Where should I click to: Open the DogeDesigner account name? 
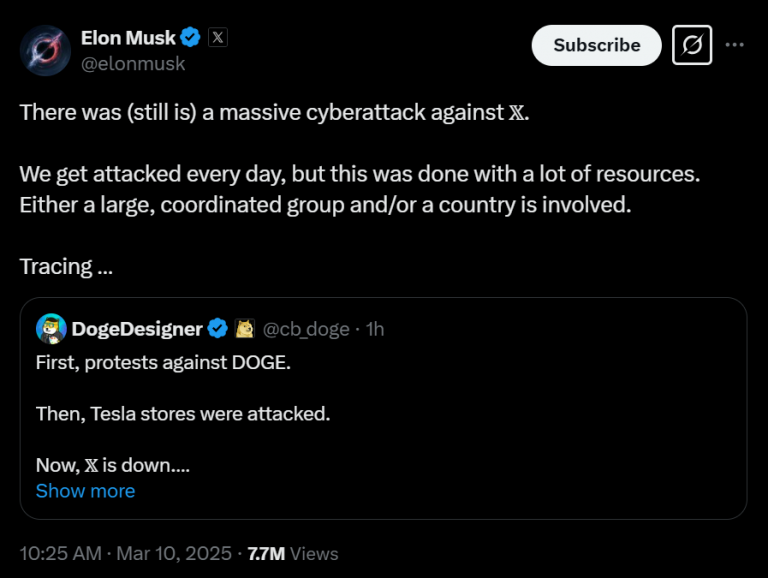click(x=137, y=328)
